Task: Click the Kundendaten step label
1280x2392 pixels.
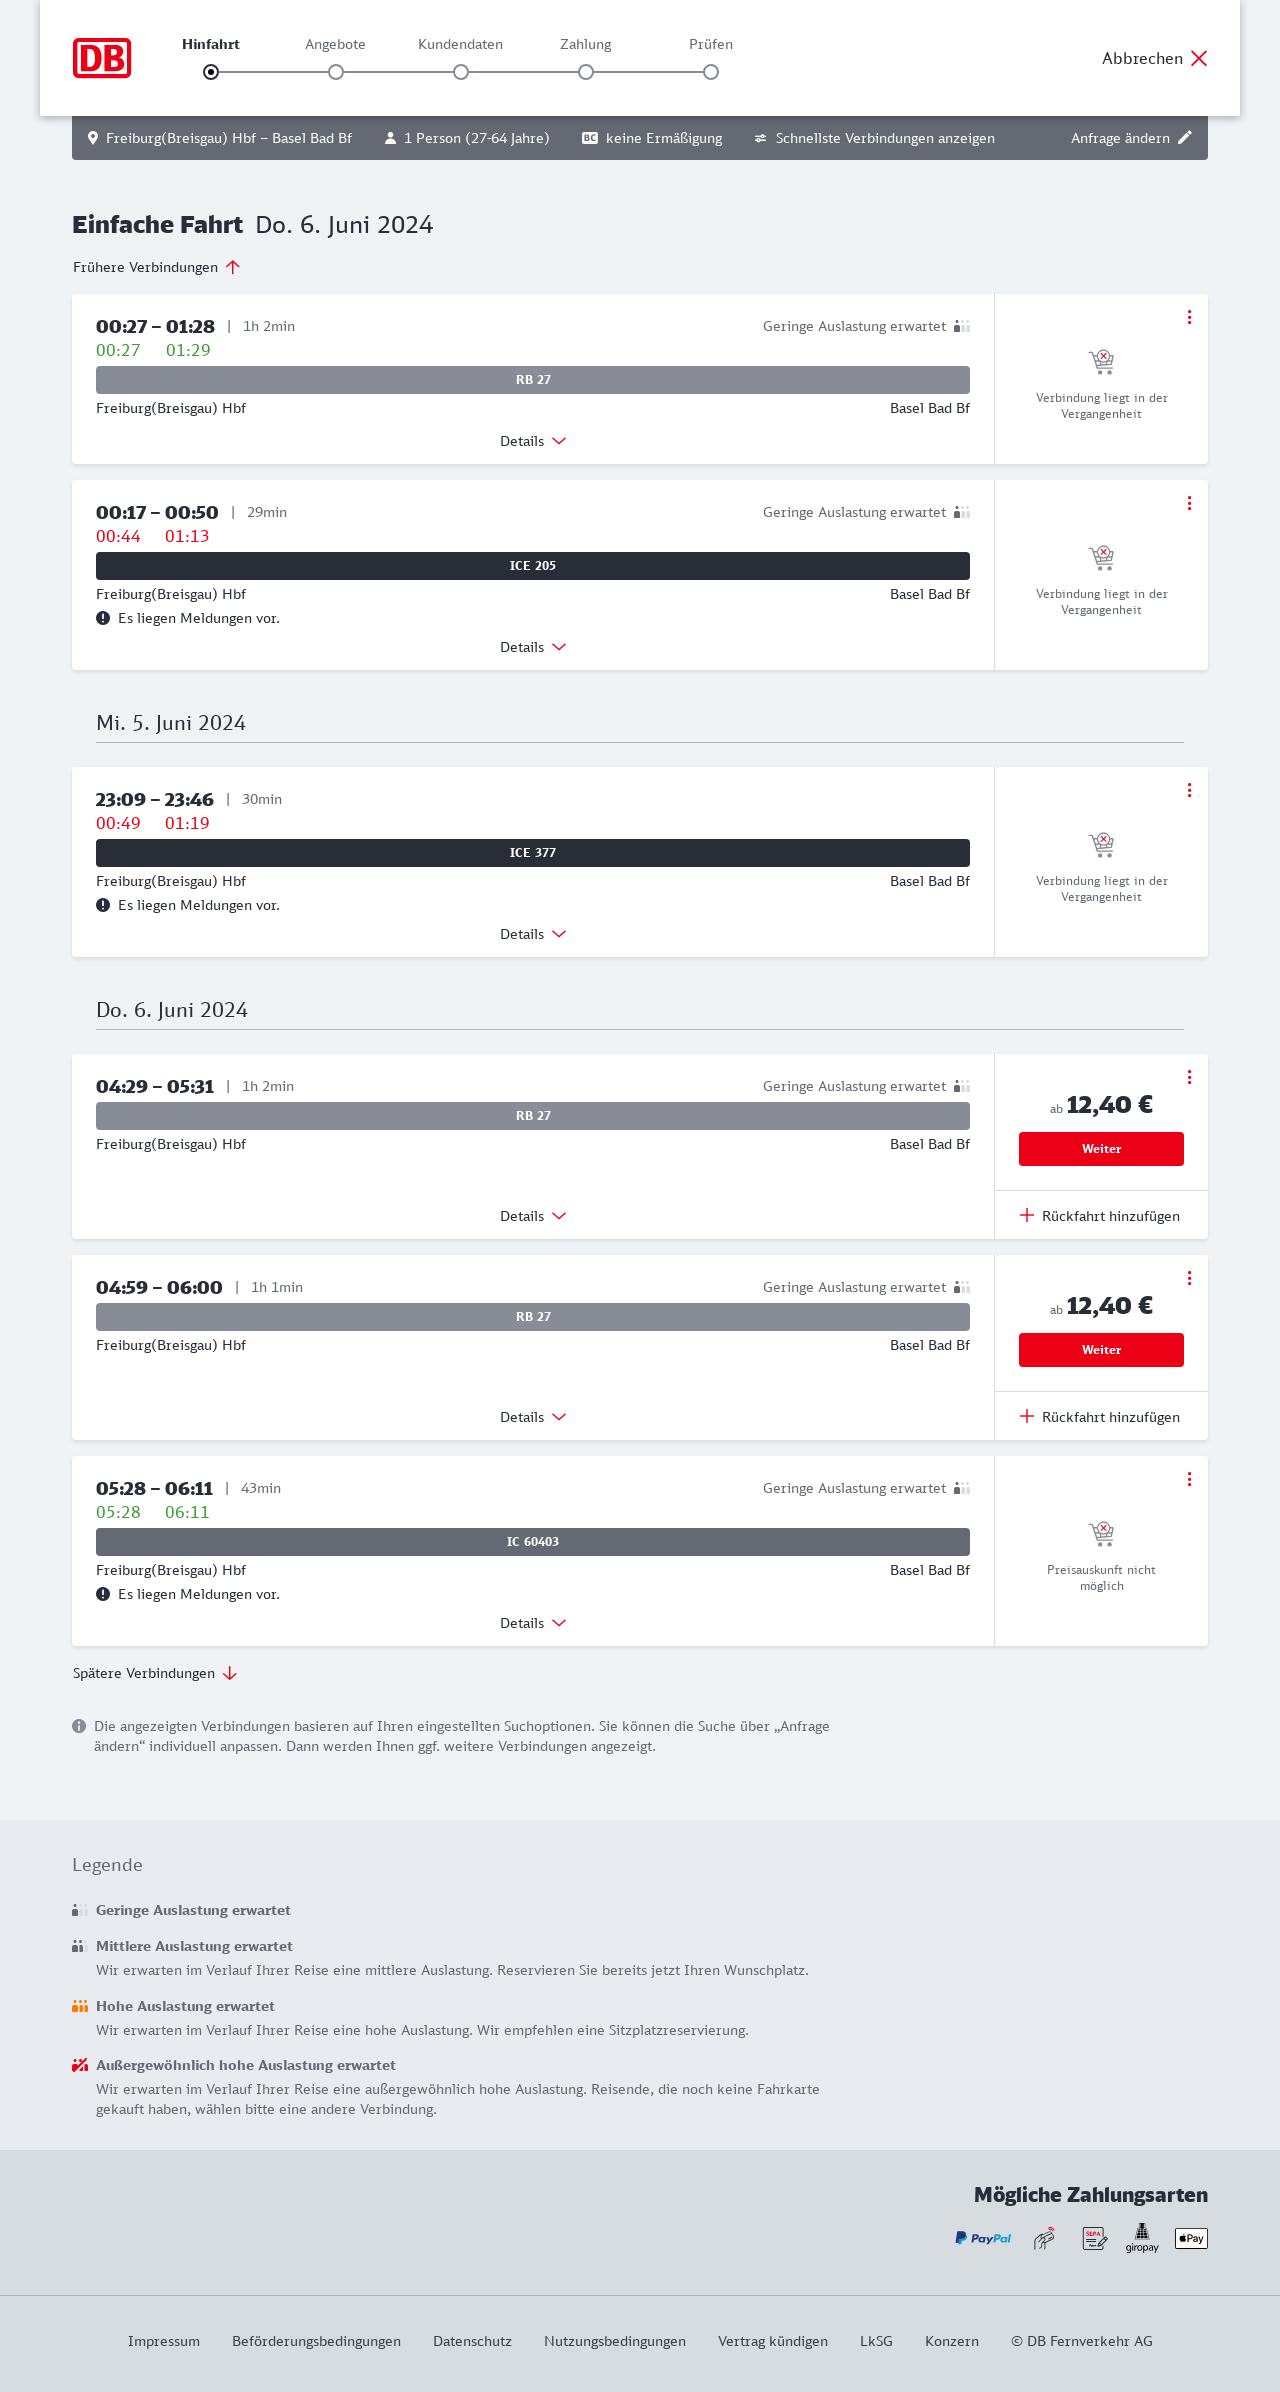Action: click(x=460, y=44)
